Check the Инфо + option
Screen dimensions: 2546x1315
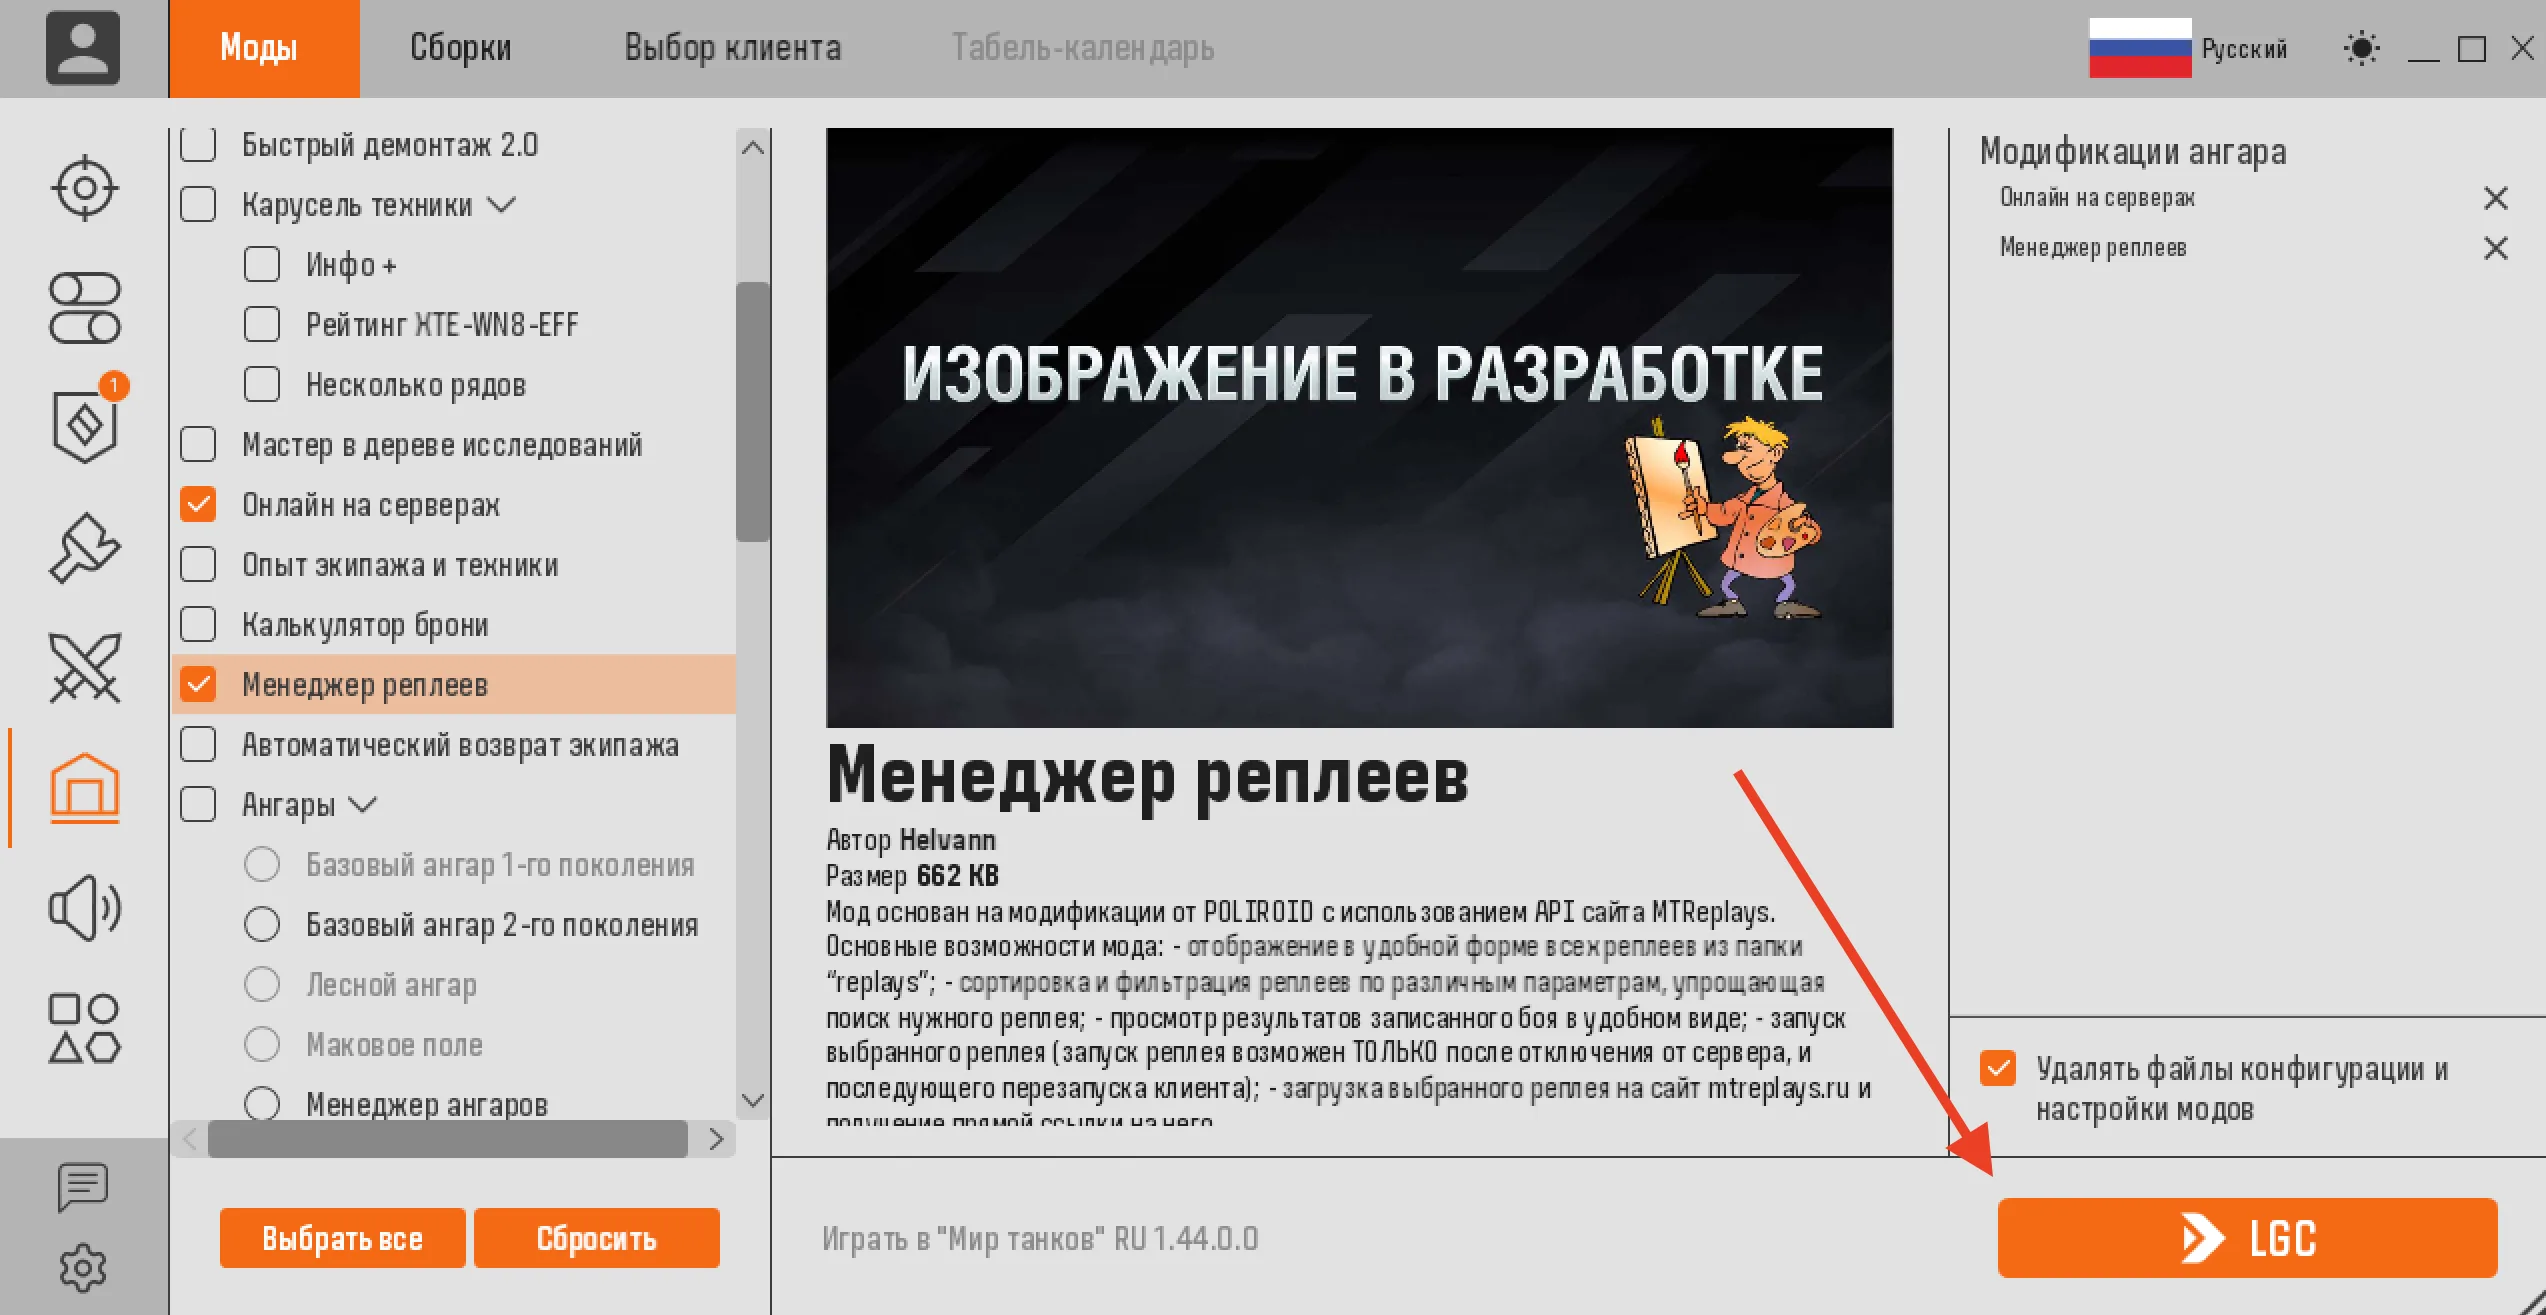(262, 265)
